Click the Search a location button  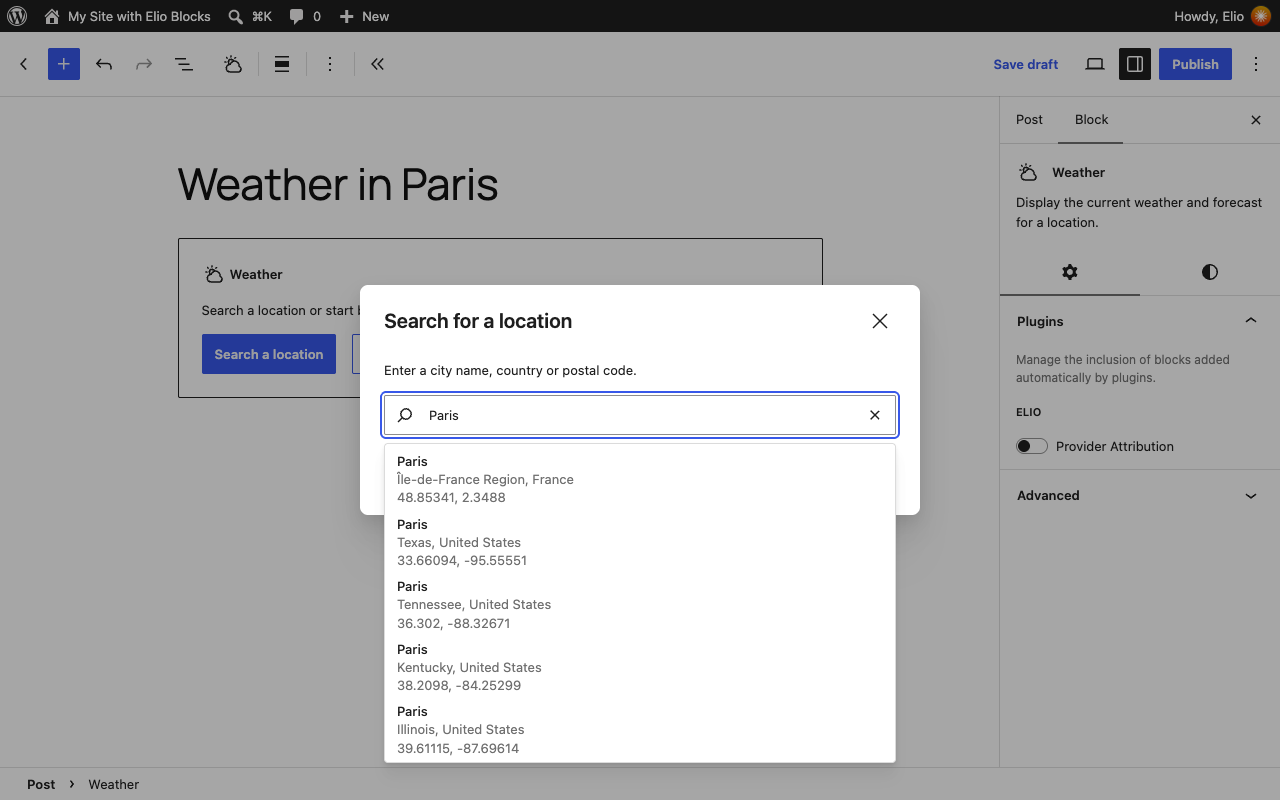pyautogui.click(x=269, y=354)
